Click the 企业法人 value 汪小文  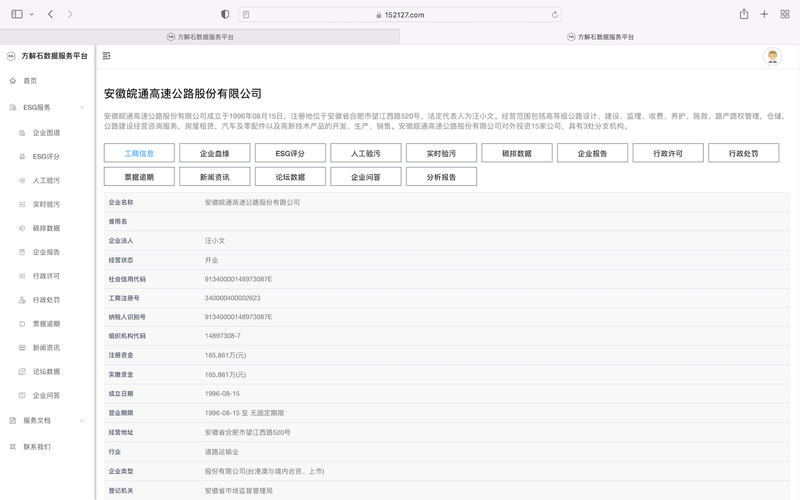[215, 241]
